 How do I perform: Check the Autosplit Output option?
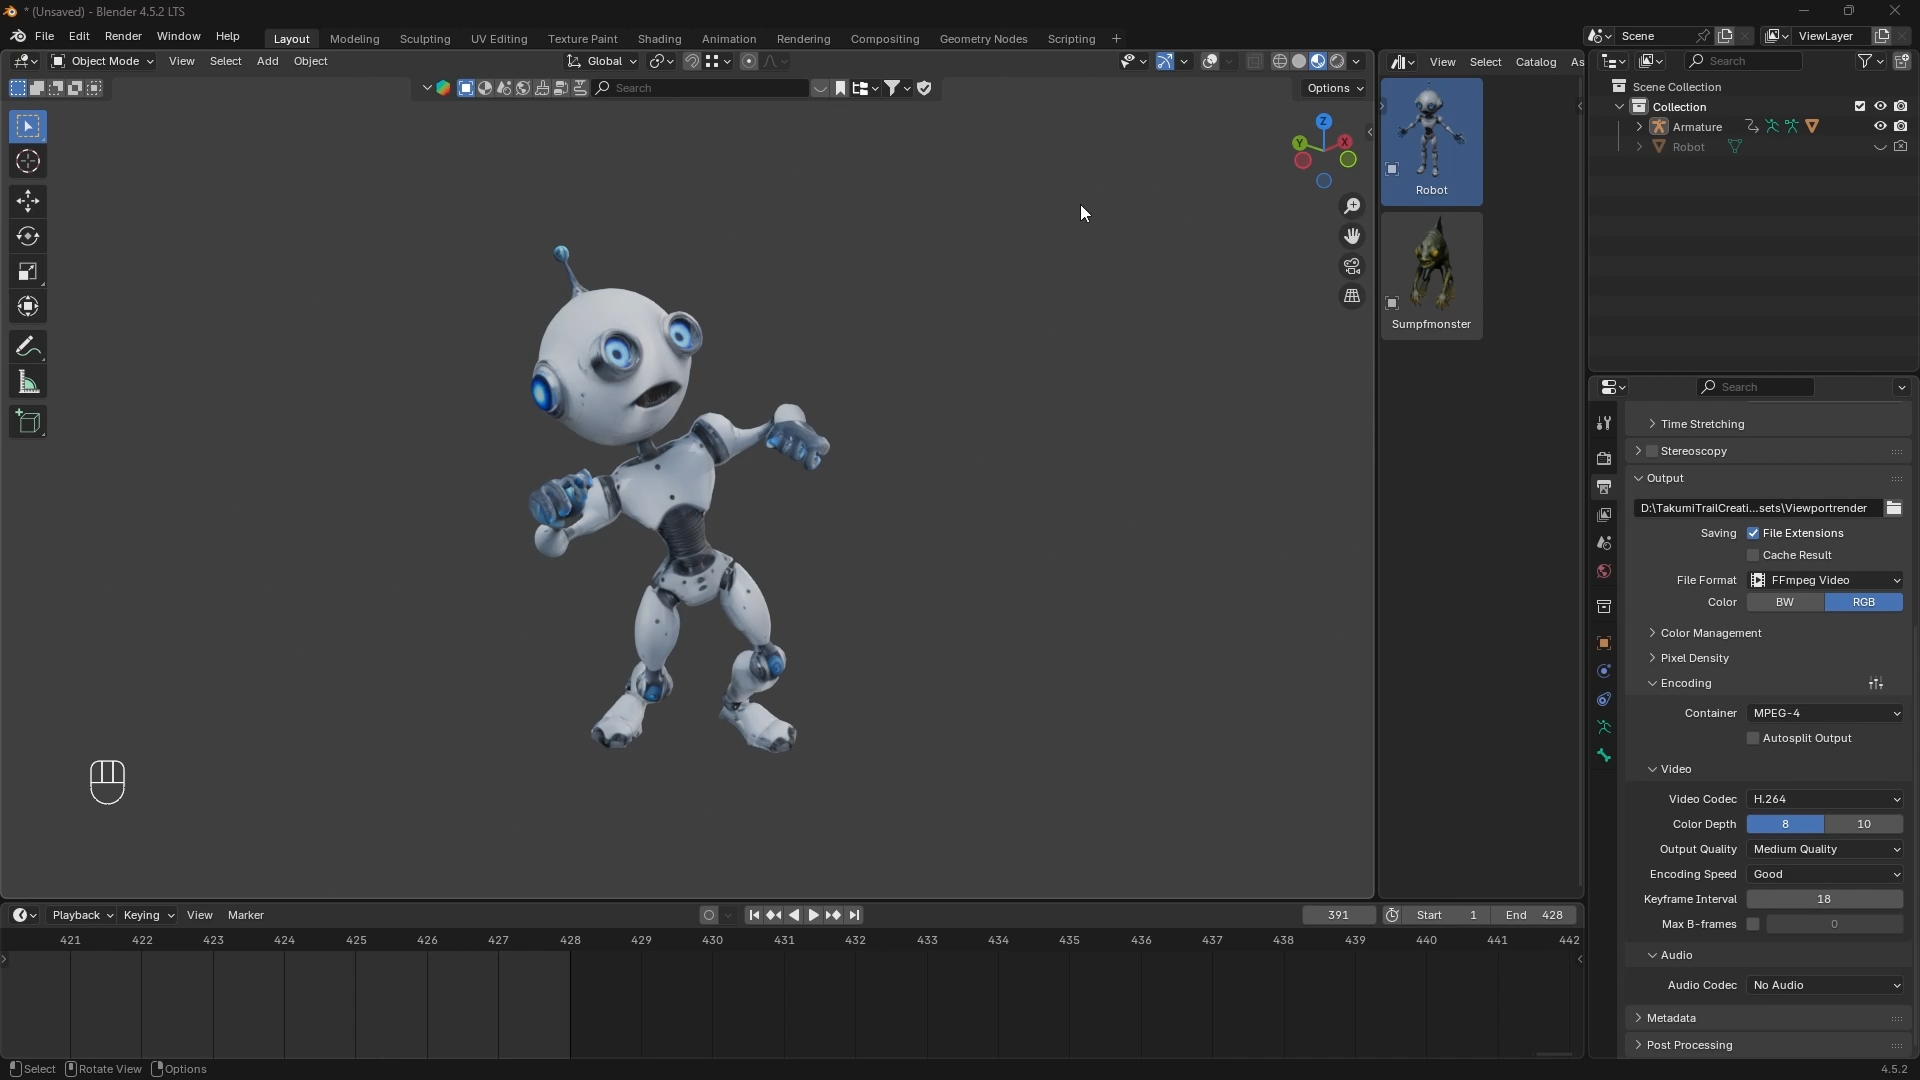click(x=1753, y=738)
